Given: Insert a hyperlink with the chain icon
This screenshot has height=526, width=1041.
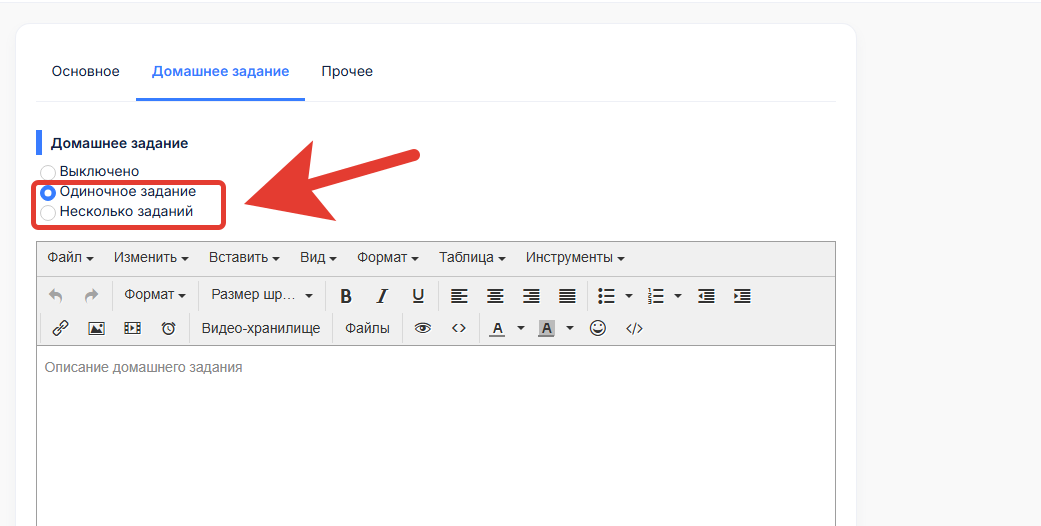Looking at the screenshot, I should (60, 328).
